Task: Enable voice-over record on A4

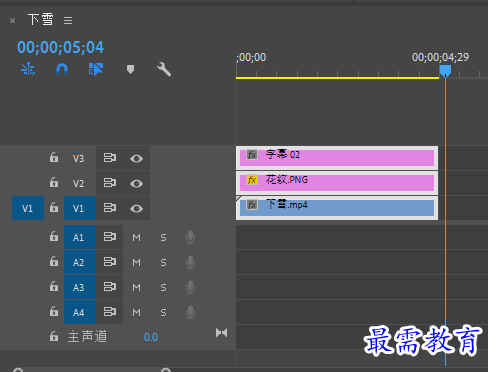Action: coord(190,312)
